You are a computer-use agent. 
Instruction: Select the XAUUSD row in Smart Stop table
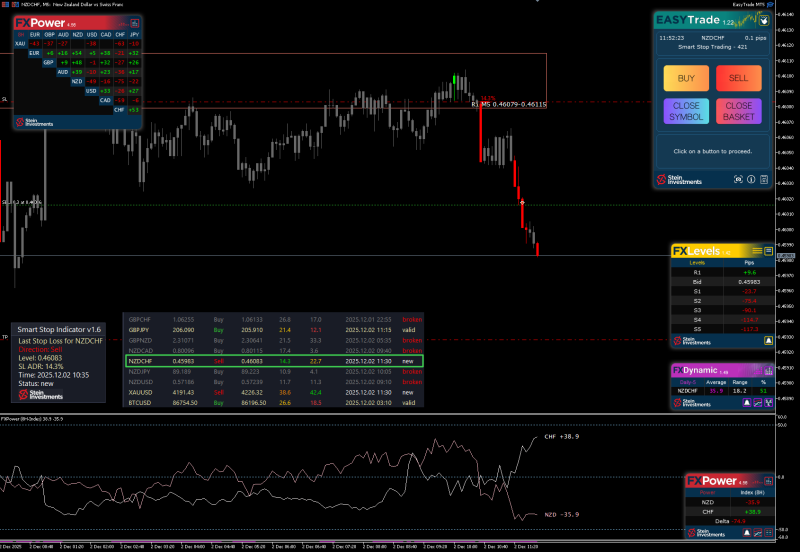pos(274,392)
